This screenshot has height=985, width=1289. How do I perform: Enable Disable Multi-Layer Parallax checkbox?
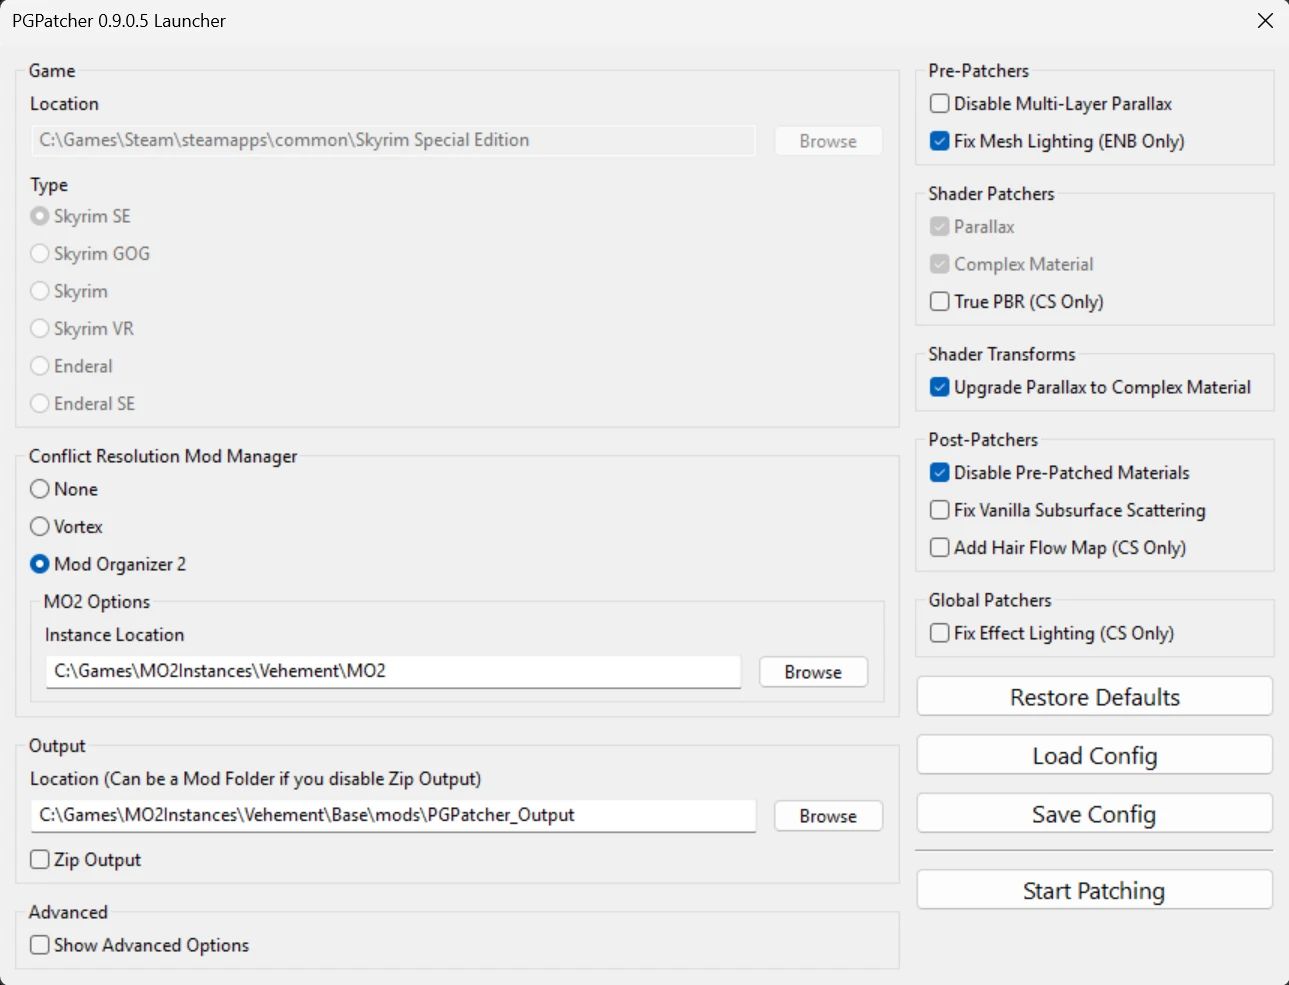[x=940, y=104]
